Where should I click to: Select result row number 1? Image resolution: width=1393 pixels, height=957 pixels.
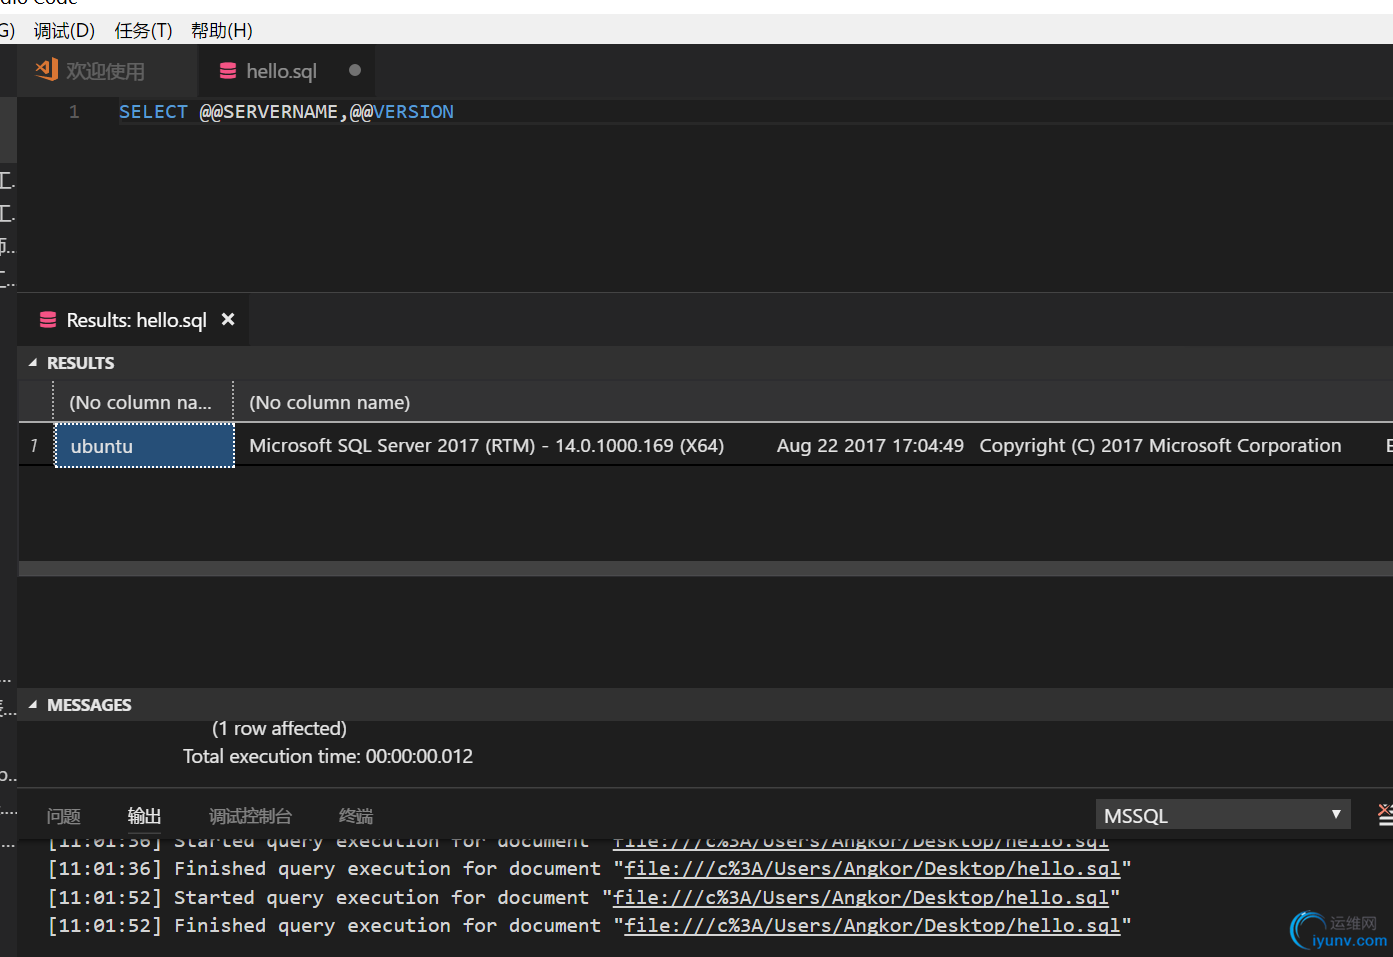click(x=34, y=445)
